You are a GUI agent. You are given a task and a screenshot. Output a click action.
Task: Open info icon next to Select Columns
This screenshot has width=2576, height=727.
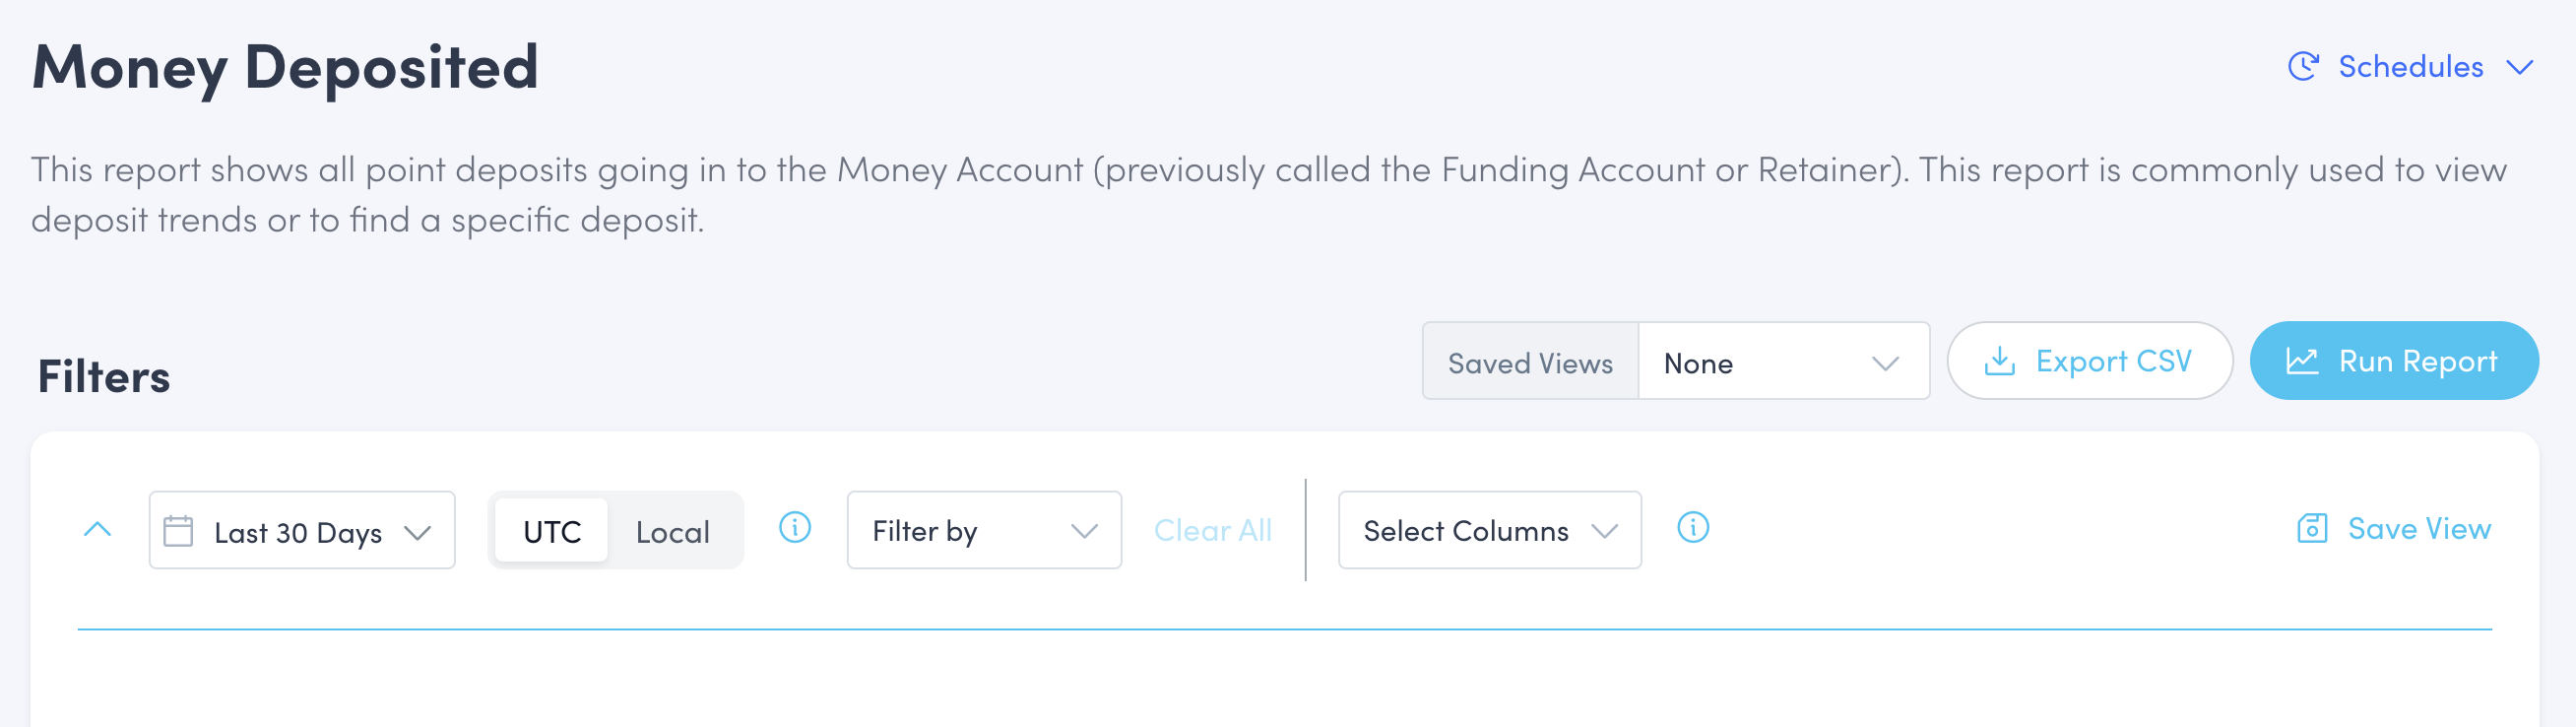tap(1692, 527)
